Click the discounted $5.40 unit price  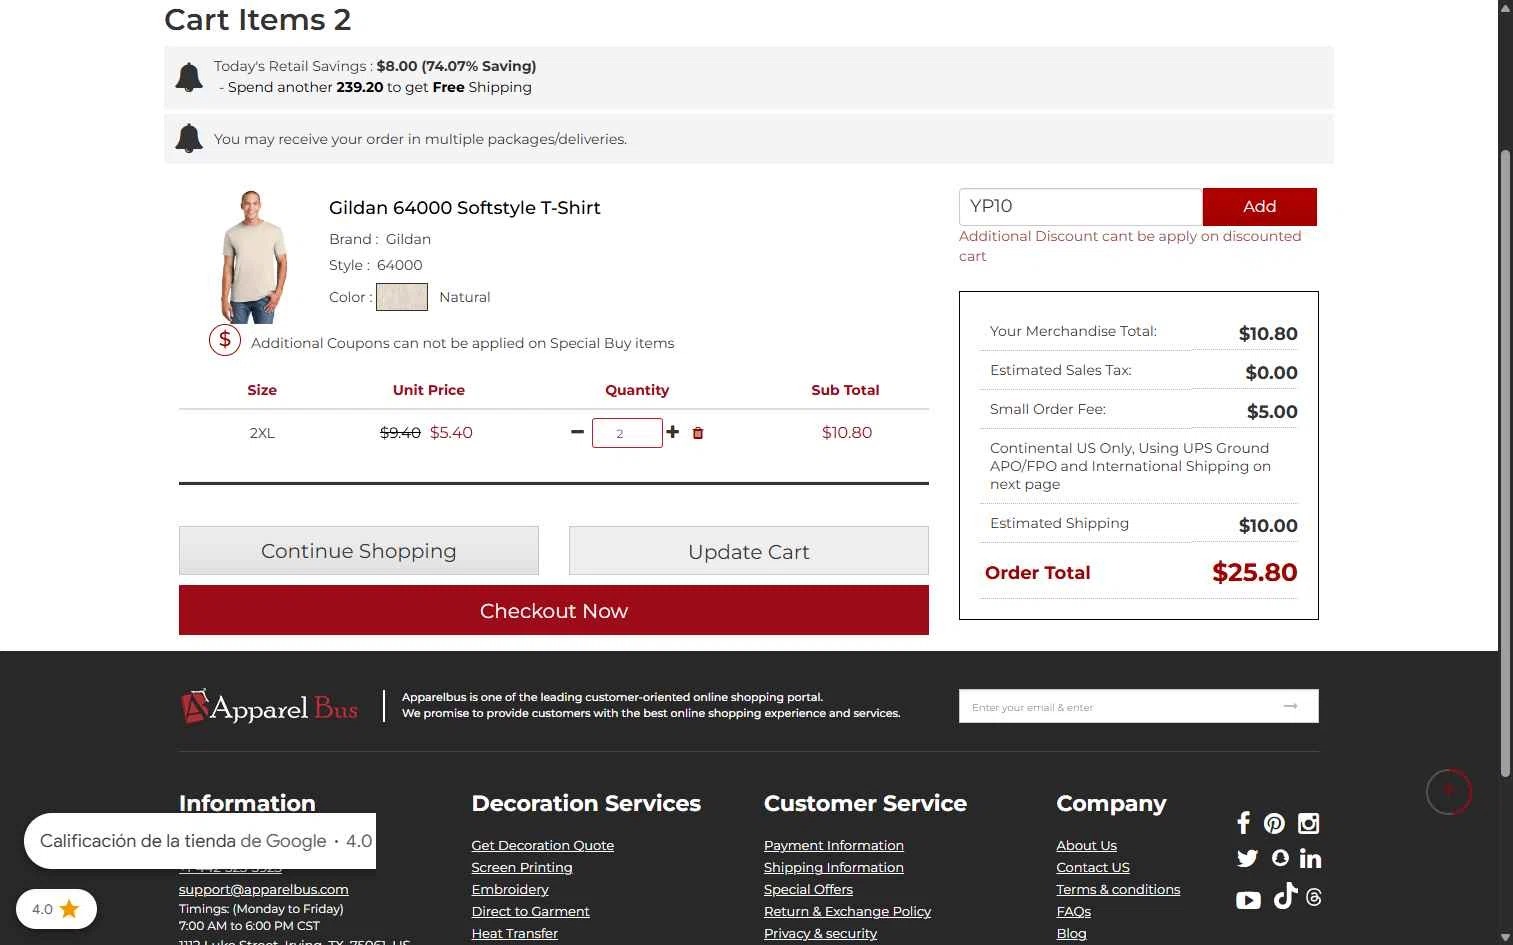pyautogui.click(x=451, y=432)
